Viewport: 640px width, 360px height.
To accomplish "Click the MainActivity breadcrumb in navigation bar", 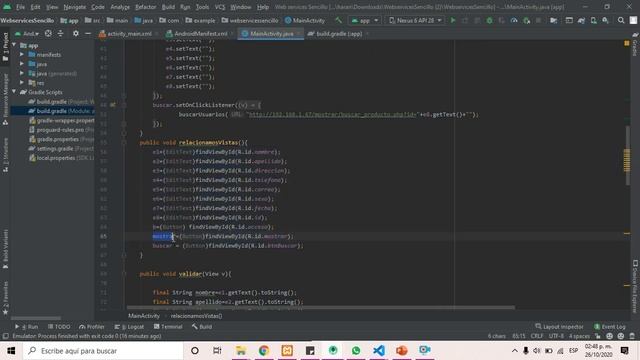I will 305,20.
